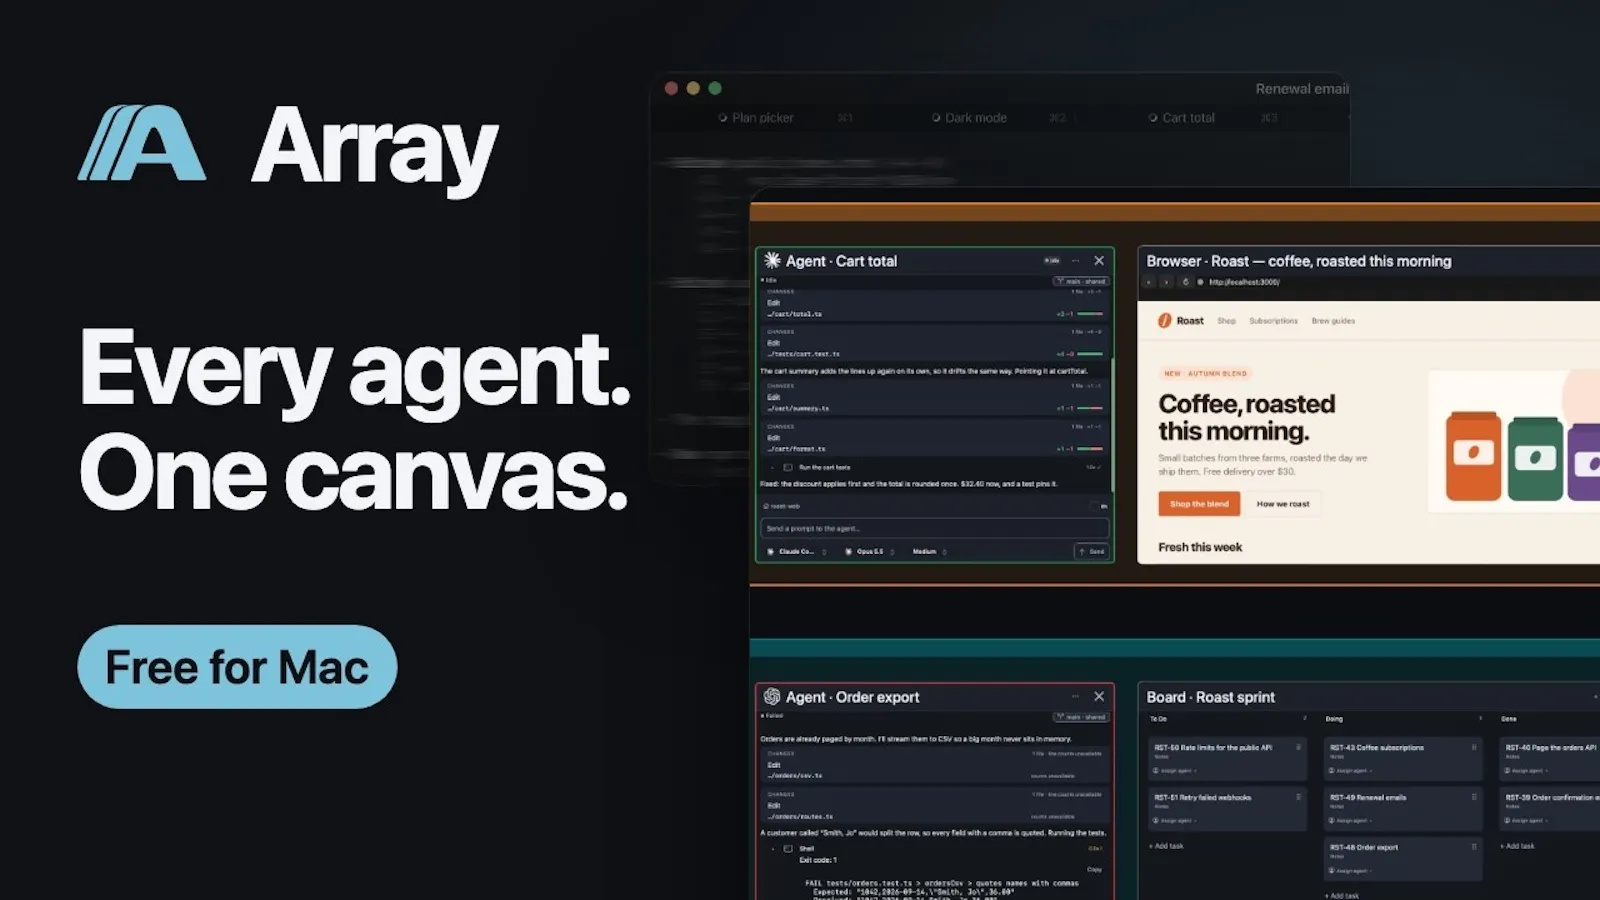Click the Claude icon in Cart total agent header
Viewport: 1600px width, 900px height.
pos(772,260)
